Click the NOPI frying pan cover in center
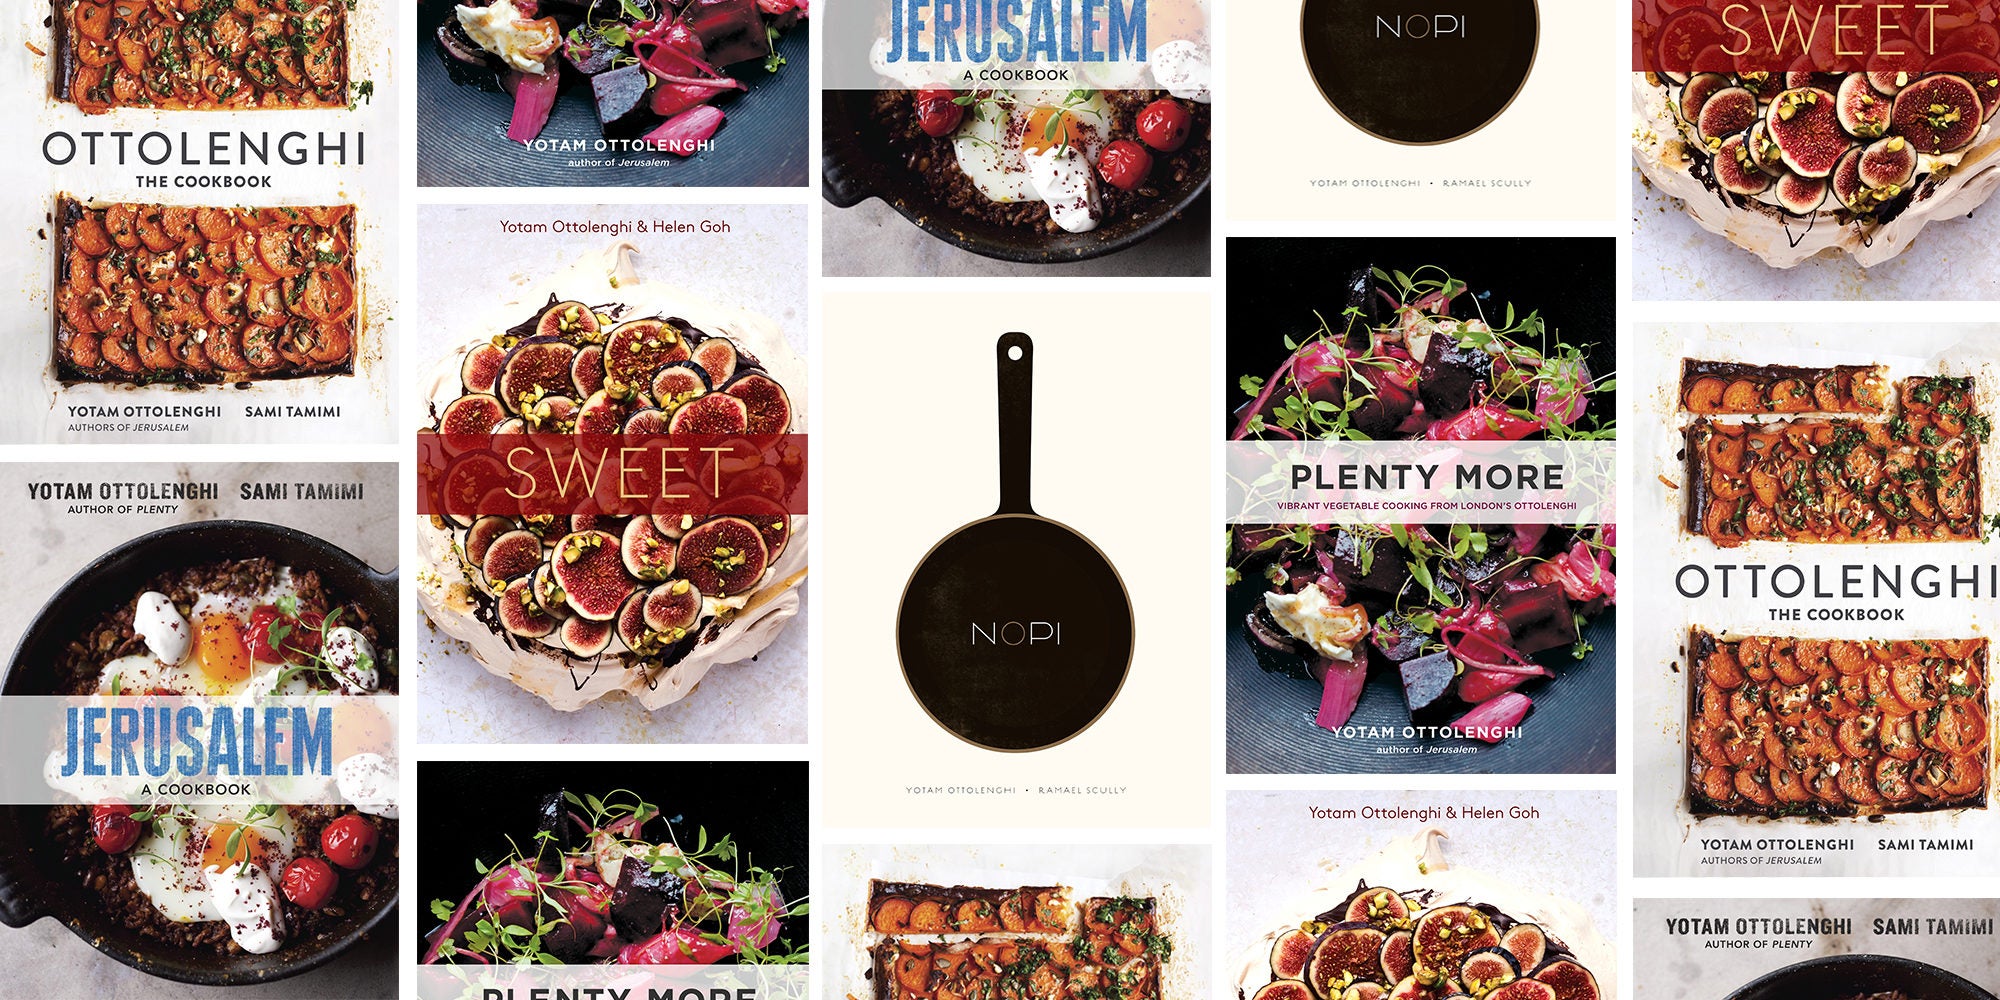The image size is (2000, 1000). coord(1016,560)
